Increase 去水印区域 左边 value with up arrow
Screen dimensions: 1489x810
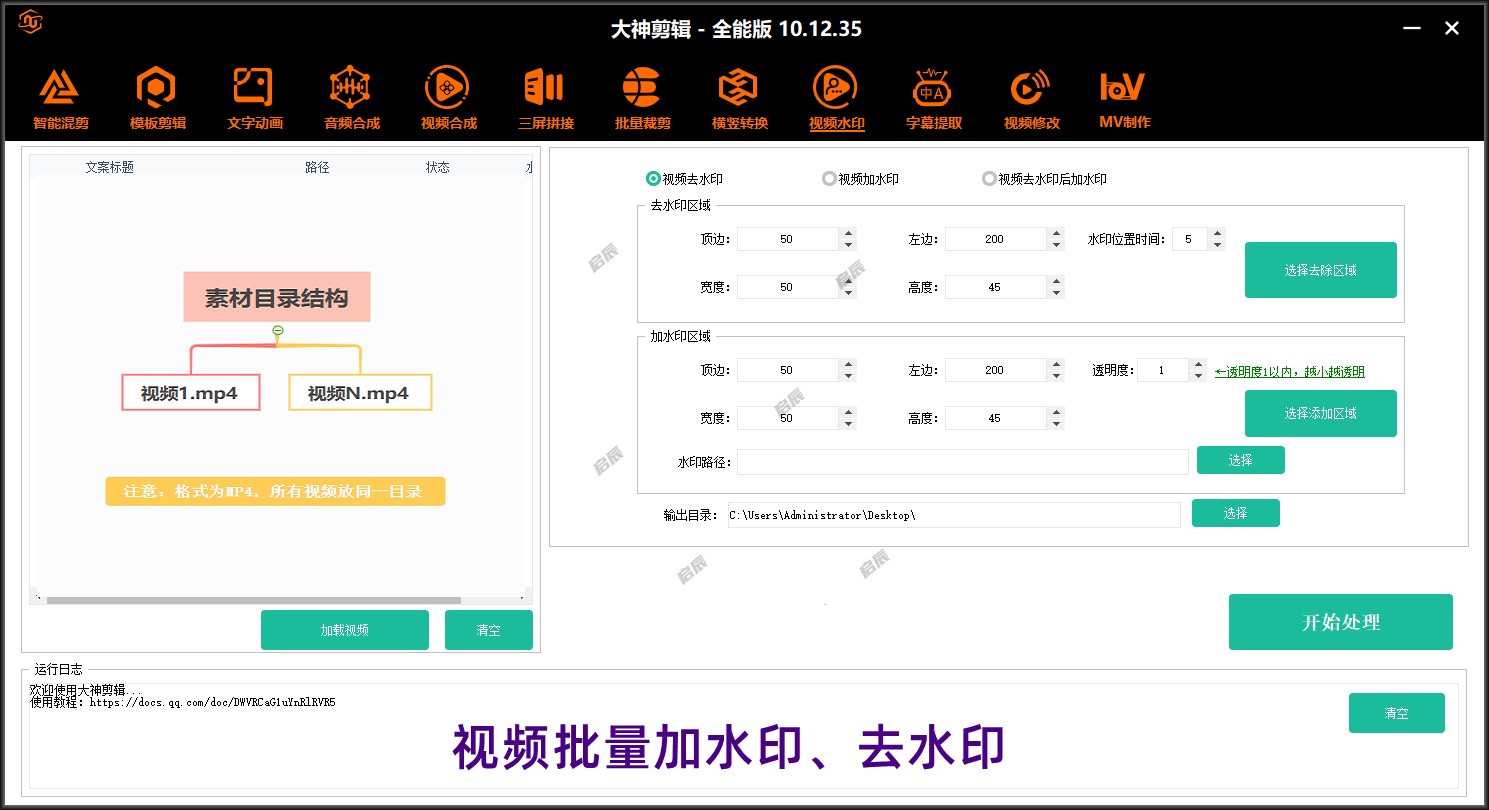[1056, 234]
